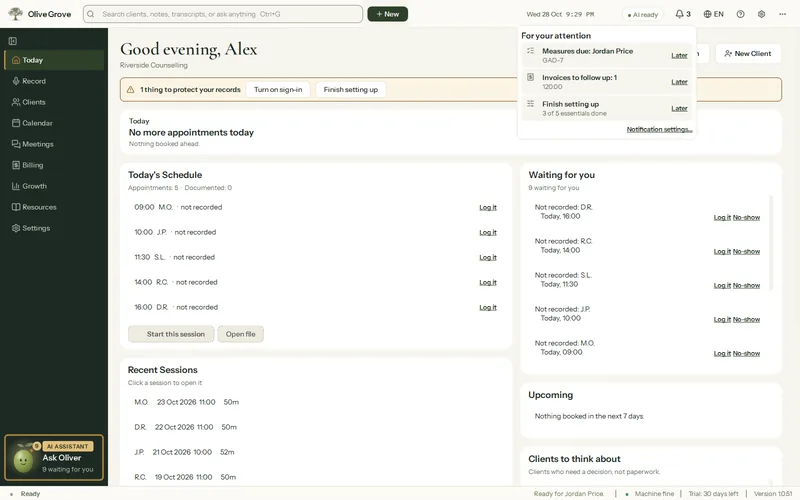Open Record in the sidebar

point(54,81)
